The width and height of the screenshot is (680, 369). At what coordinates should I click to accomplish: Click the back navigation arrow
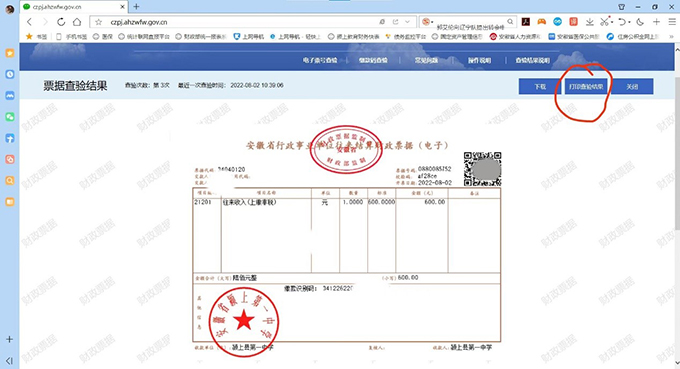coord(29,22)
